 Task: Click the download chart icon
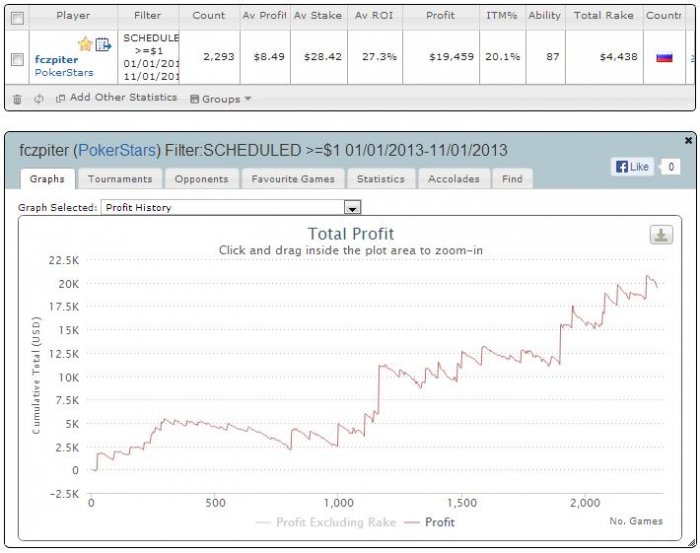click(661, 235)
